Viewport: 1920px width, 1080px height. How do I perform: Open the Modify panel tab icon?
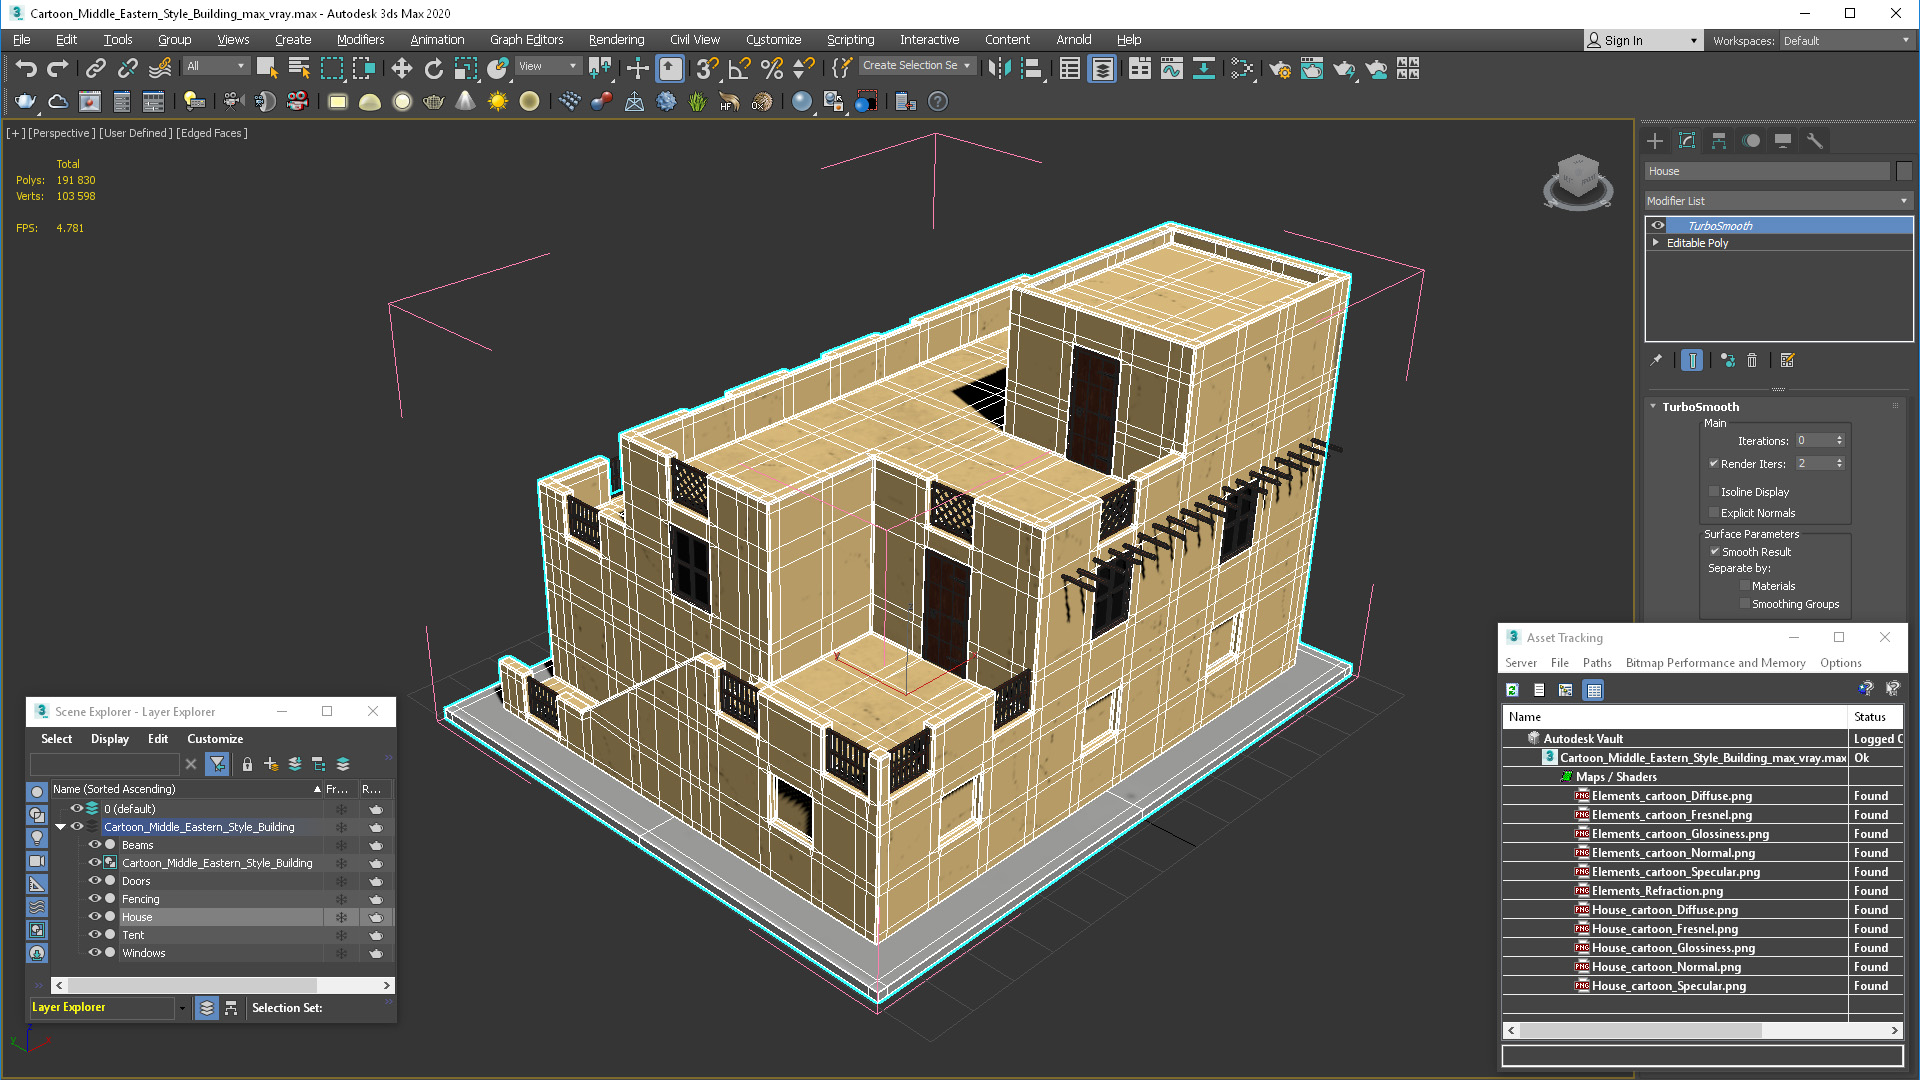pyautogui.click(x=1687, y=141)
